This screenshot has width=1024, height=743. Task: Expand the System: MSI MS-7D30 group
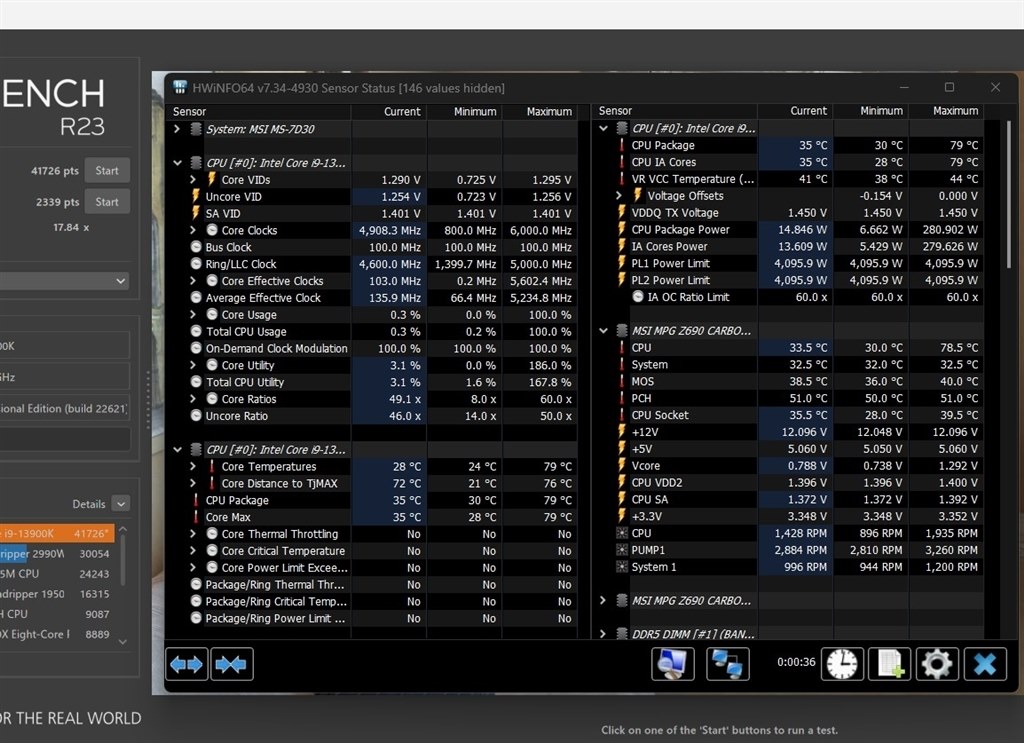click(x=177, y=129)
